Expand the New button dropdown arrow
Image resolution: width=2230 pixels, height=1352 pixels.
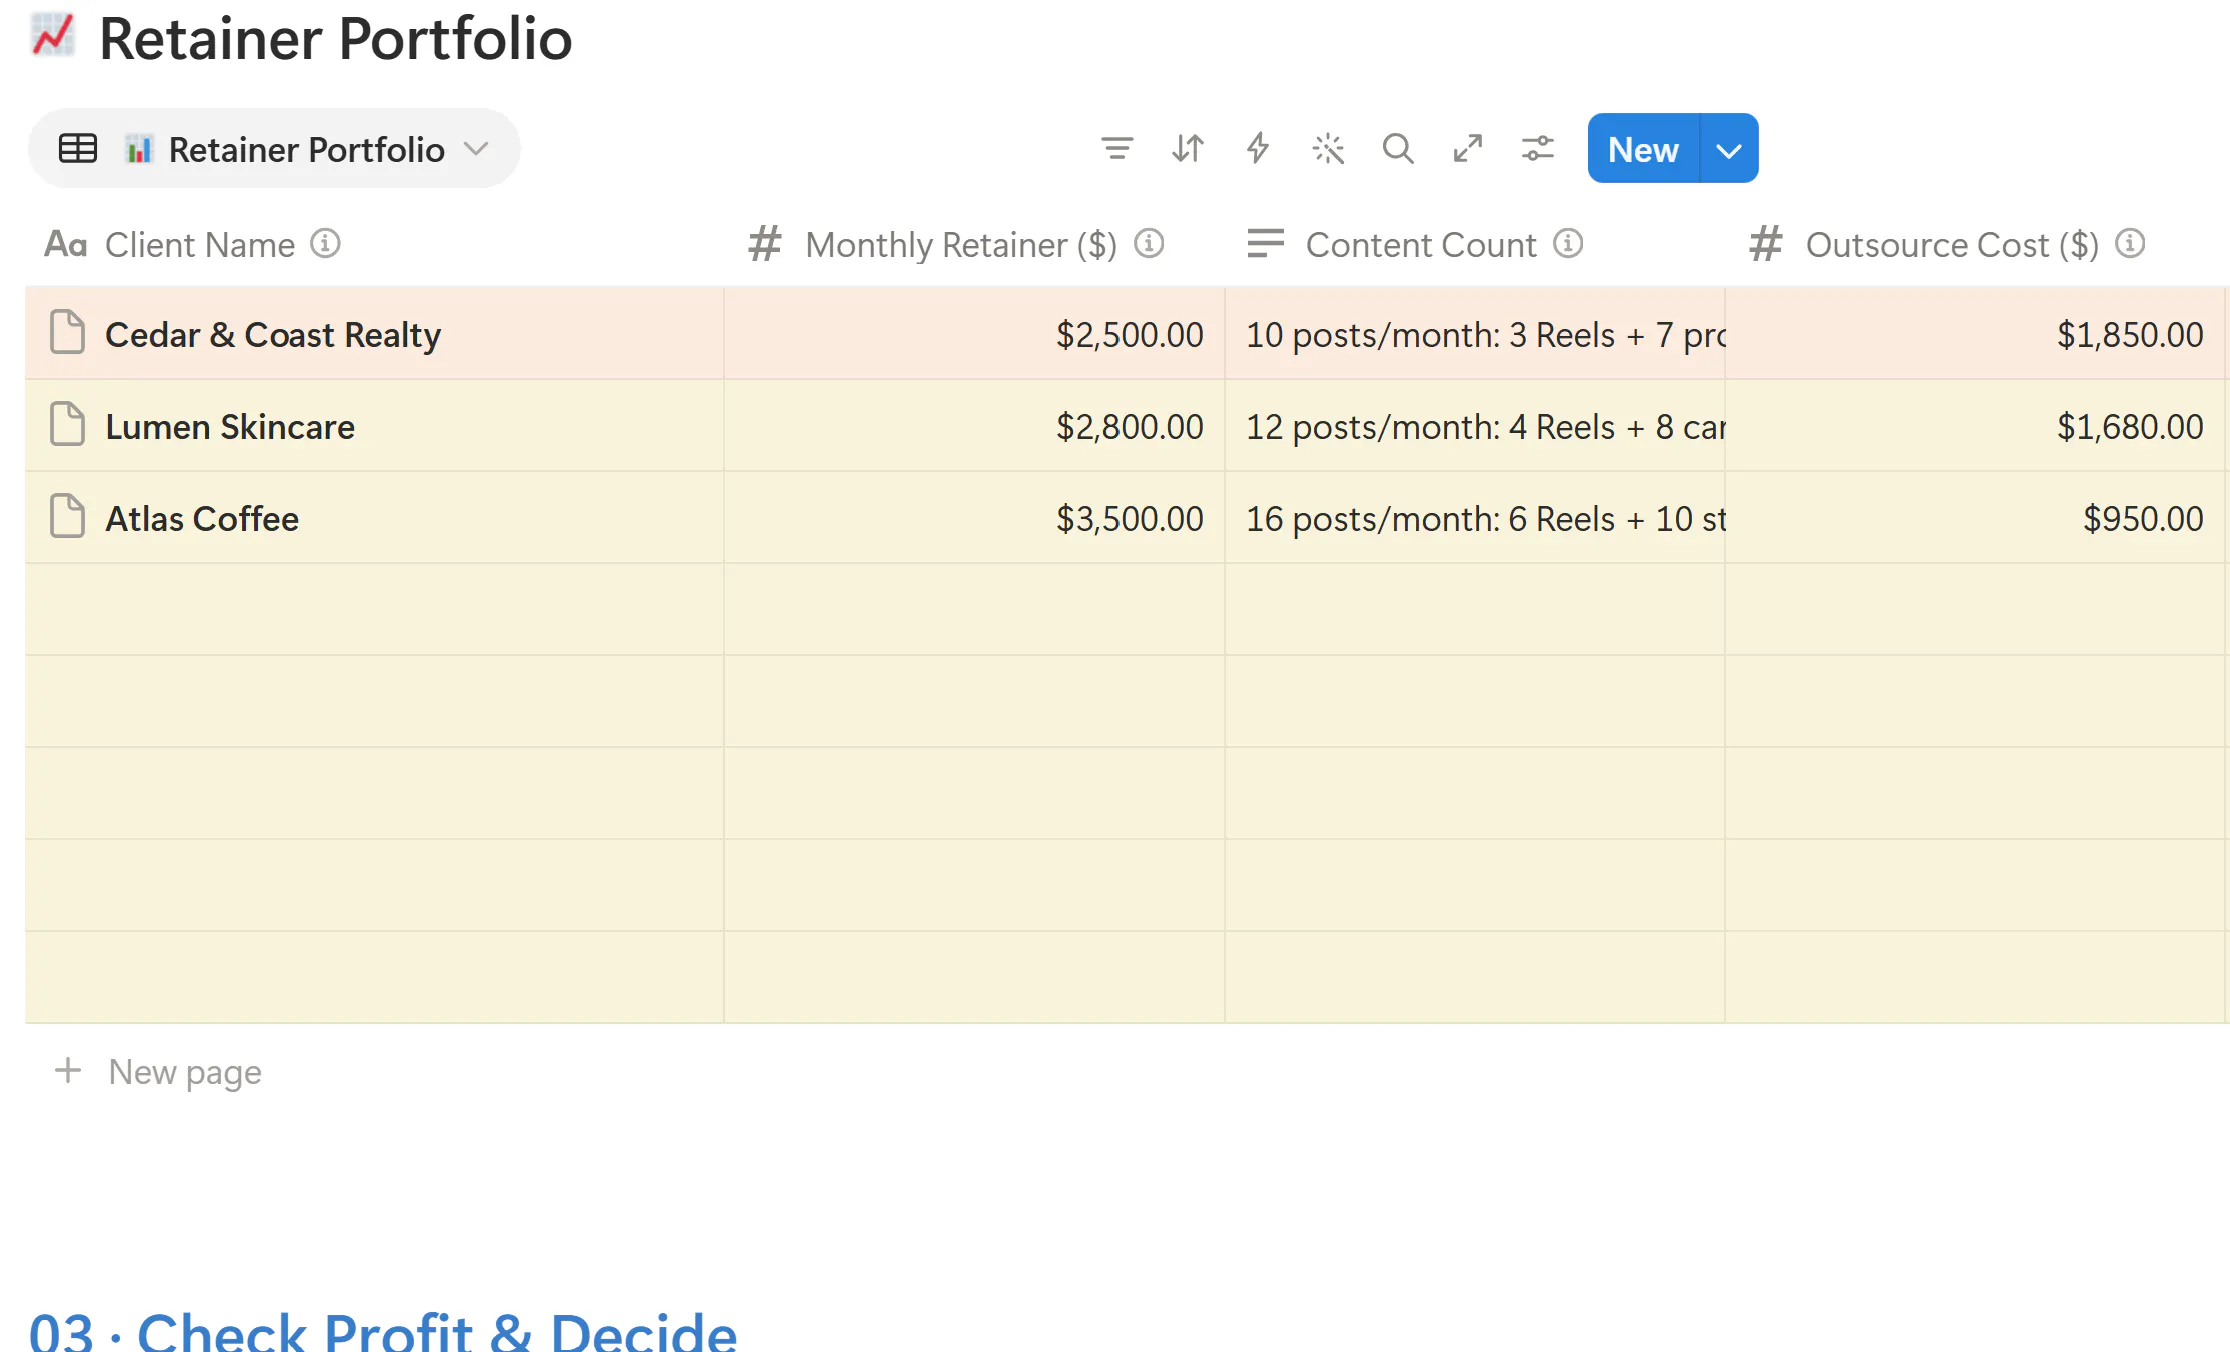tap(1729, 149)
